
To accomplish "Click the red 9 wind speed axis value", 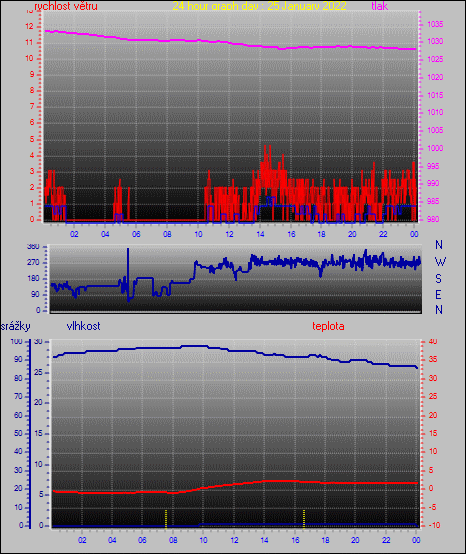I will coord(32,74).
